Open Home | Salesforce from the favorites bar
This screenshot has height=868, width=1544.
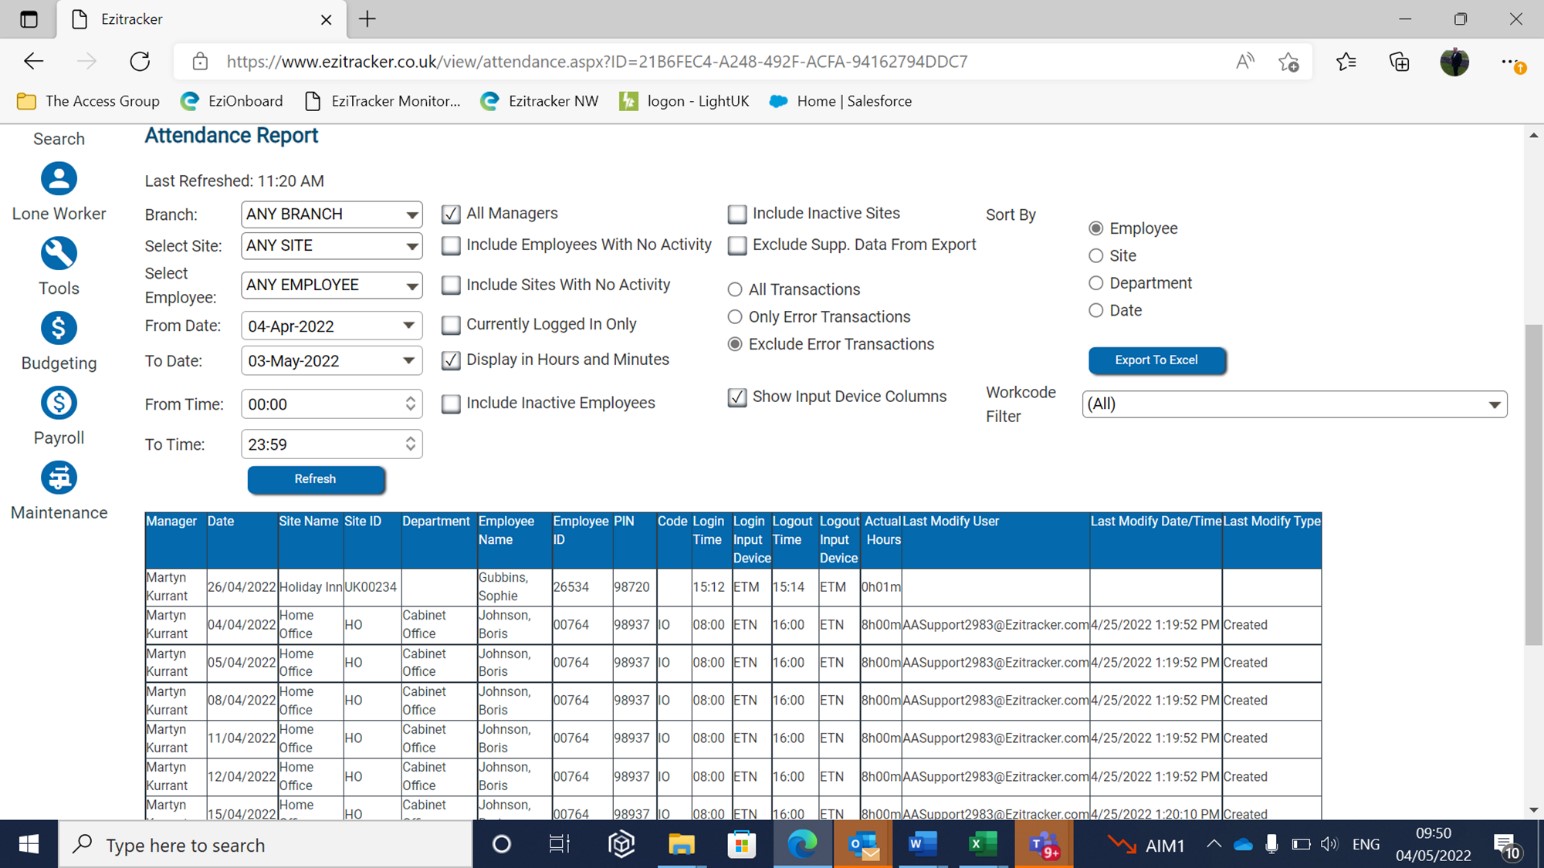click(x=841, y=100)
